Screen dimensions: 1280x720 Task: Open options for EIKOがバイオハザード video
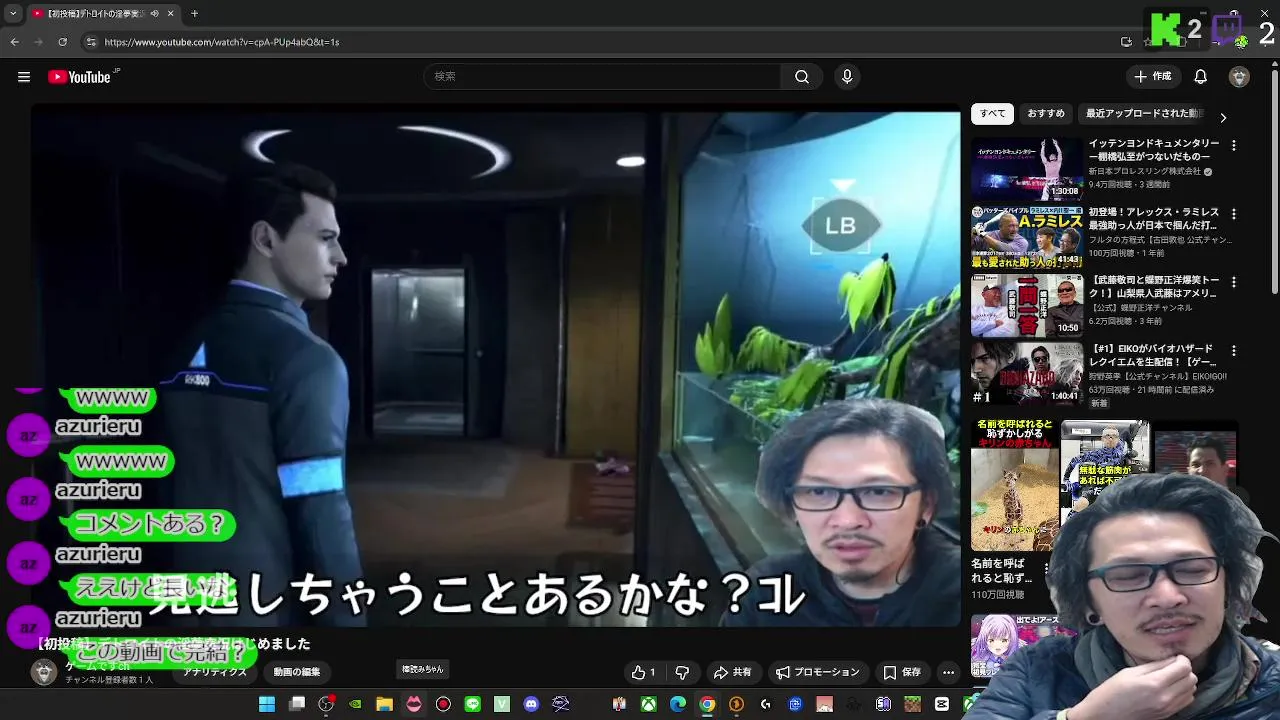pyautogui.click(x=1233, y=351)
